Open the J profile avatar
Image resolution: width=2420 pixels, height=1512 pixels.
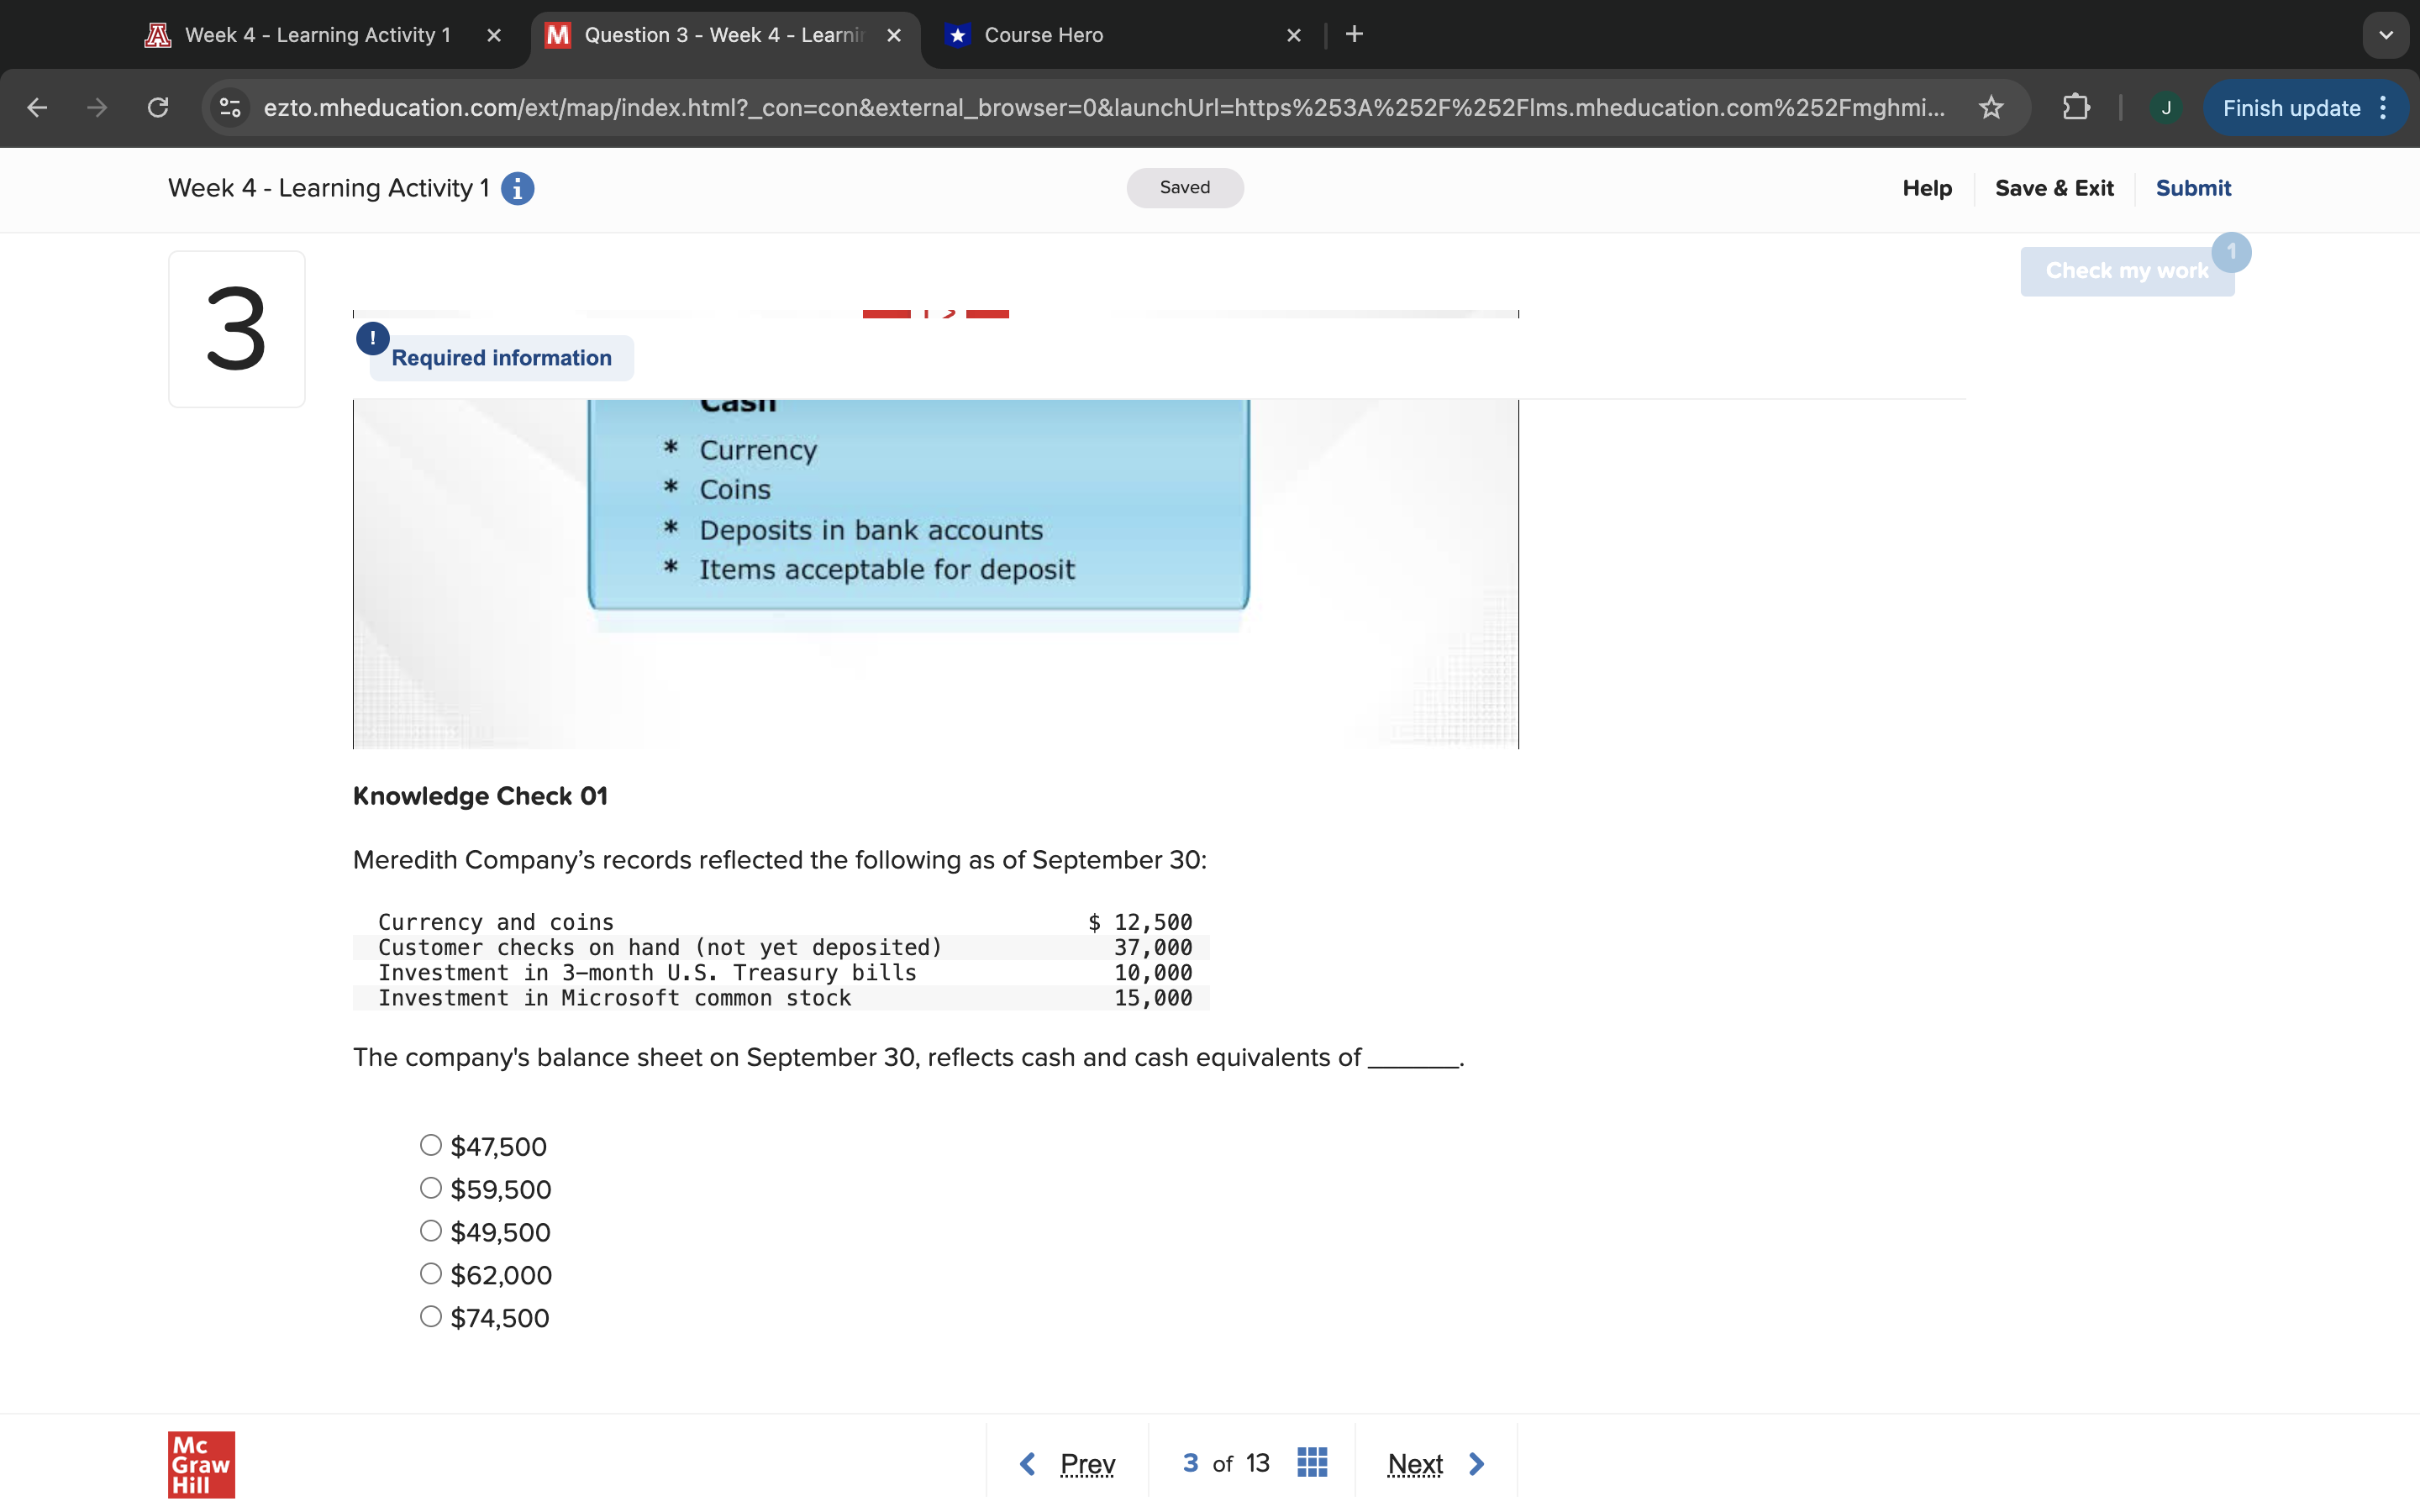coord(2165,108)
